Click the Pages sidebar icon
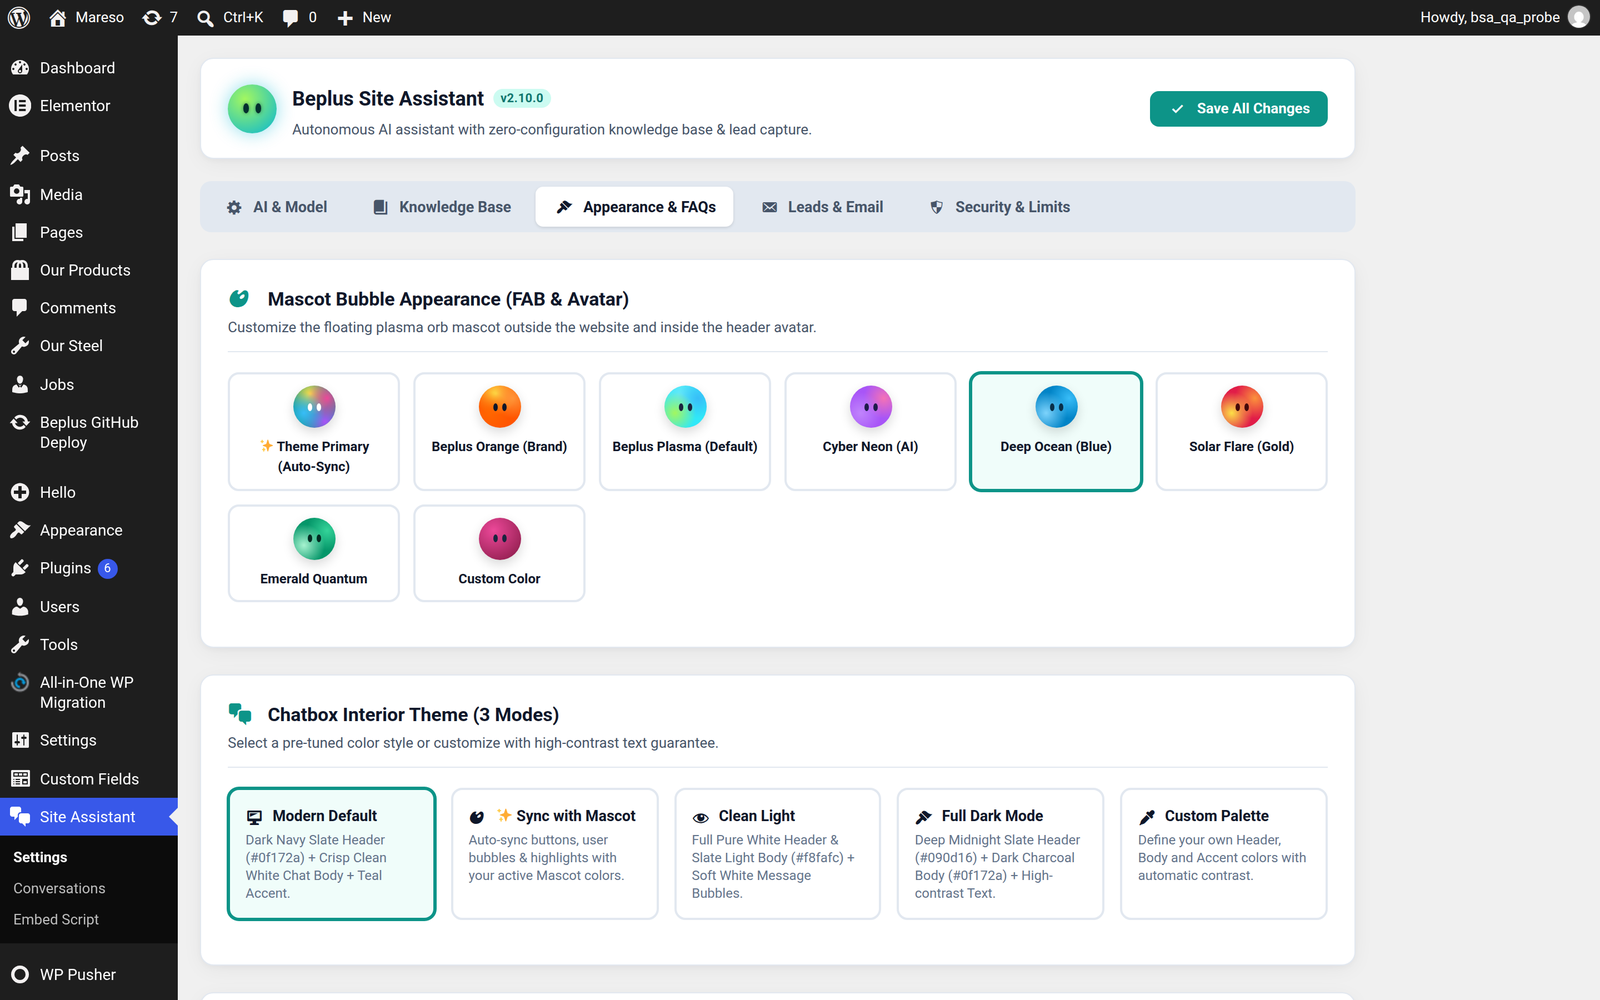Screen dimensions: 1600x1000 click(x=20, y=232)
